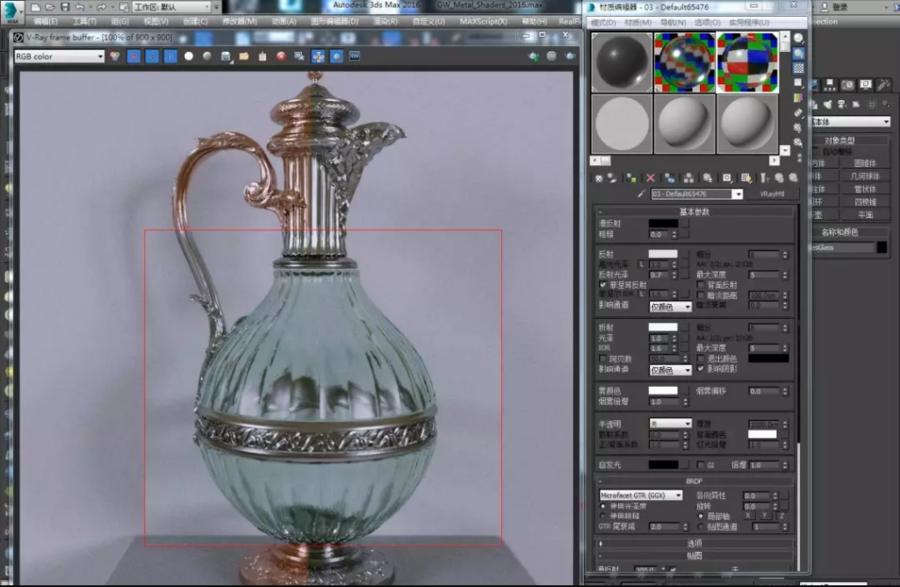Toggle blue channel in V-Ray frame buffer
Viewport: 900px width, 587px height.
[170, 56]
